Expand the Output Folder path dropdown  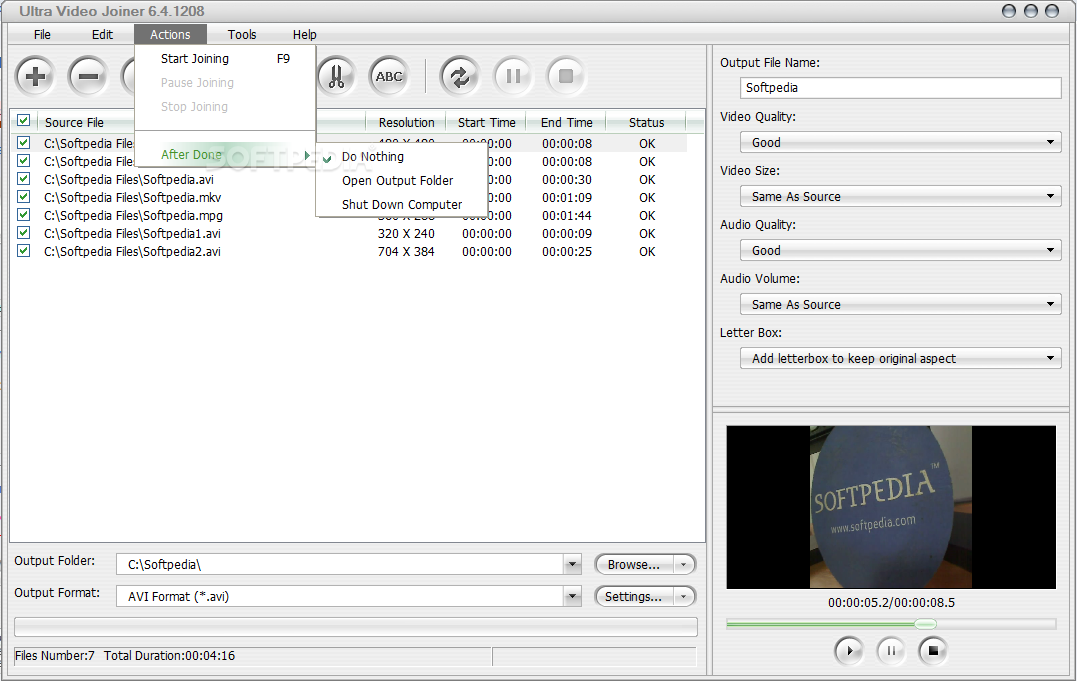tap(572, 564)
